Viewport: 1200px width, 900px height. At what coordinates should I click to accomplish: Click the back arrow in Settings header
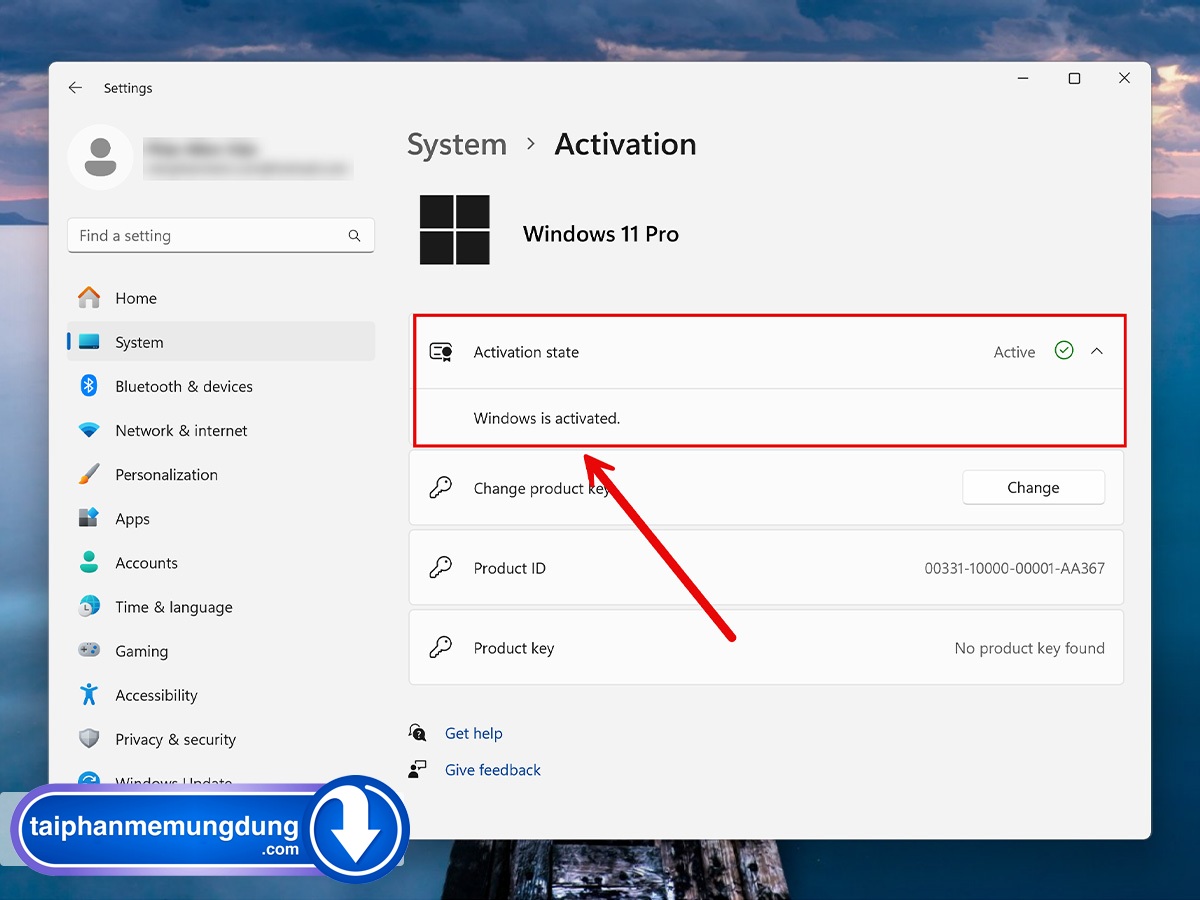[75, 88]
